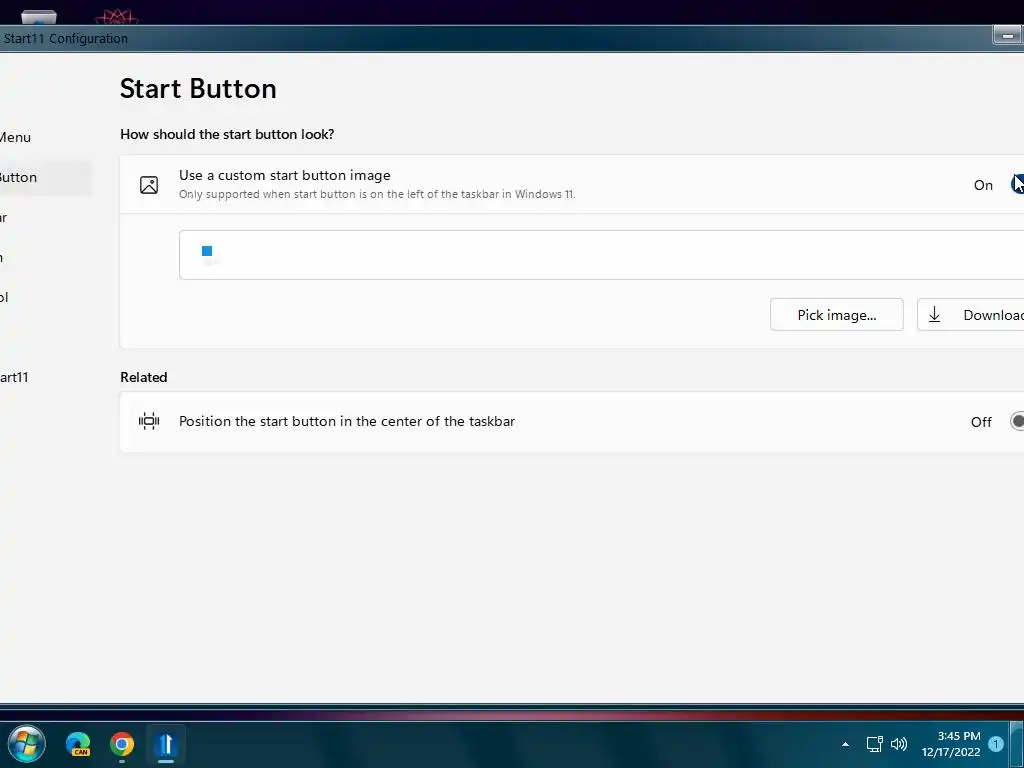The width and height of the screenshot is (1024, 768).
Task: Click the Windows 7 style Start orb
Action: click(26, 744)
